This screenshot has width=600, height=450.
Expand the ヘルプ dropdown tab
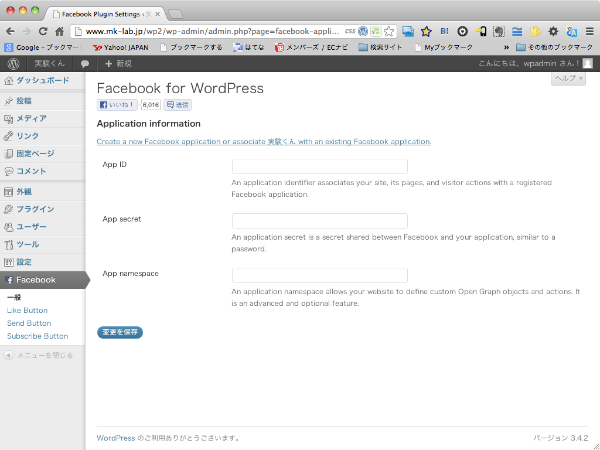[568, 78]
